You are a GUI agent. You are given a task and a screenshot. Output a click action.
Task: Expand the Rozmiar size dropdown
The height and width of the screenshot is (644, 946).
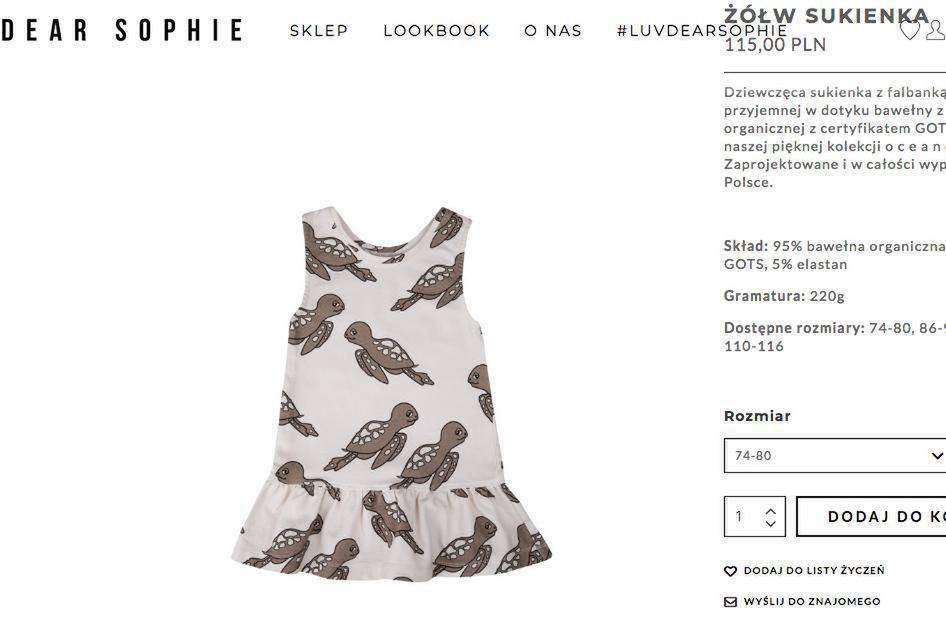coord(835,456)
